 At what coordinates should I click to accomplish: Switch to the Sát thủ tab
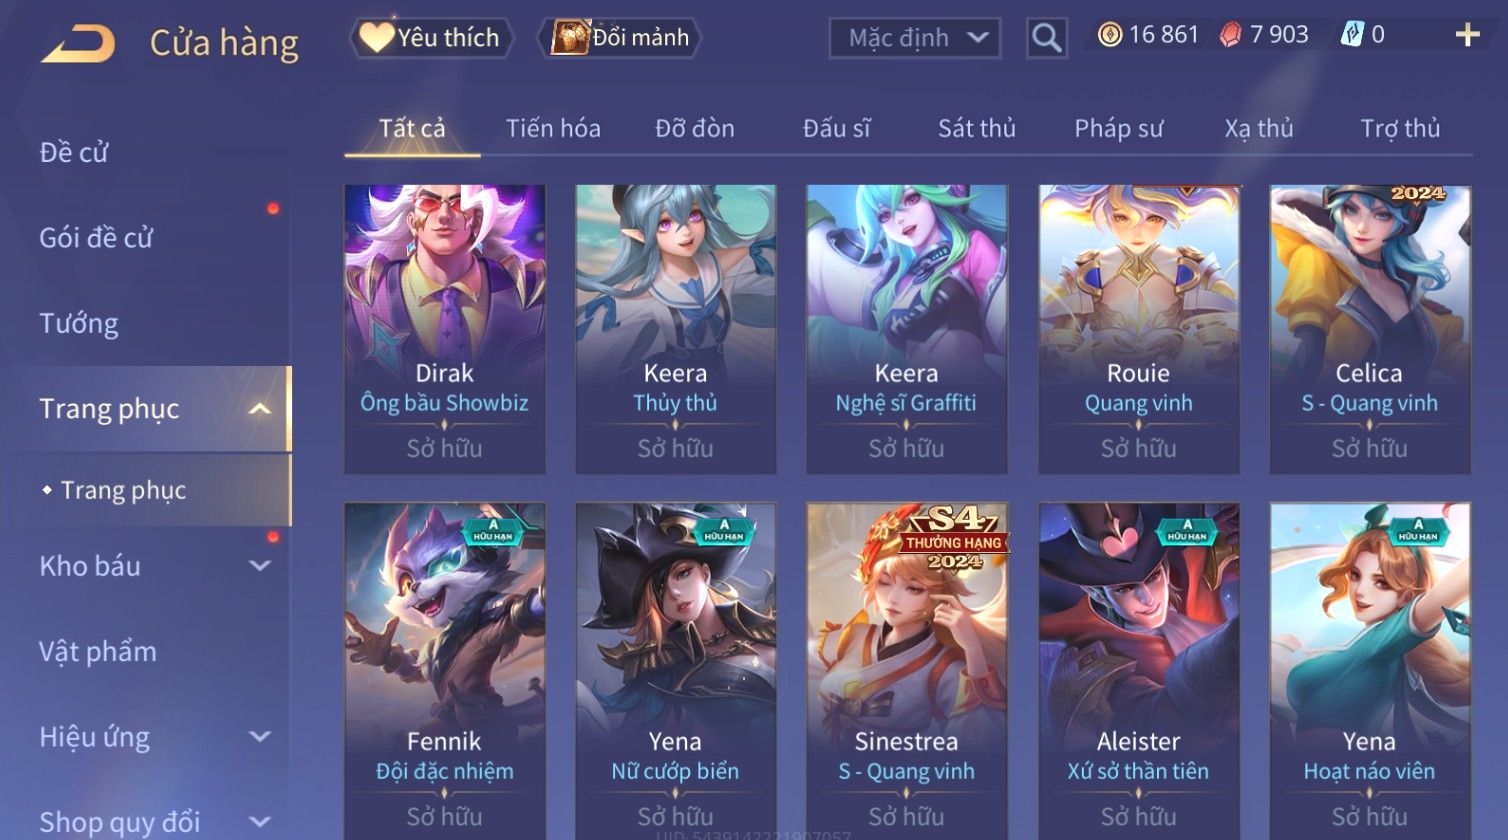coord(976,128)
